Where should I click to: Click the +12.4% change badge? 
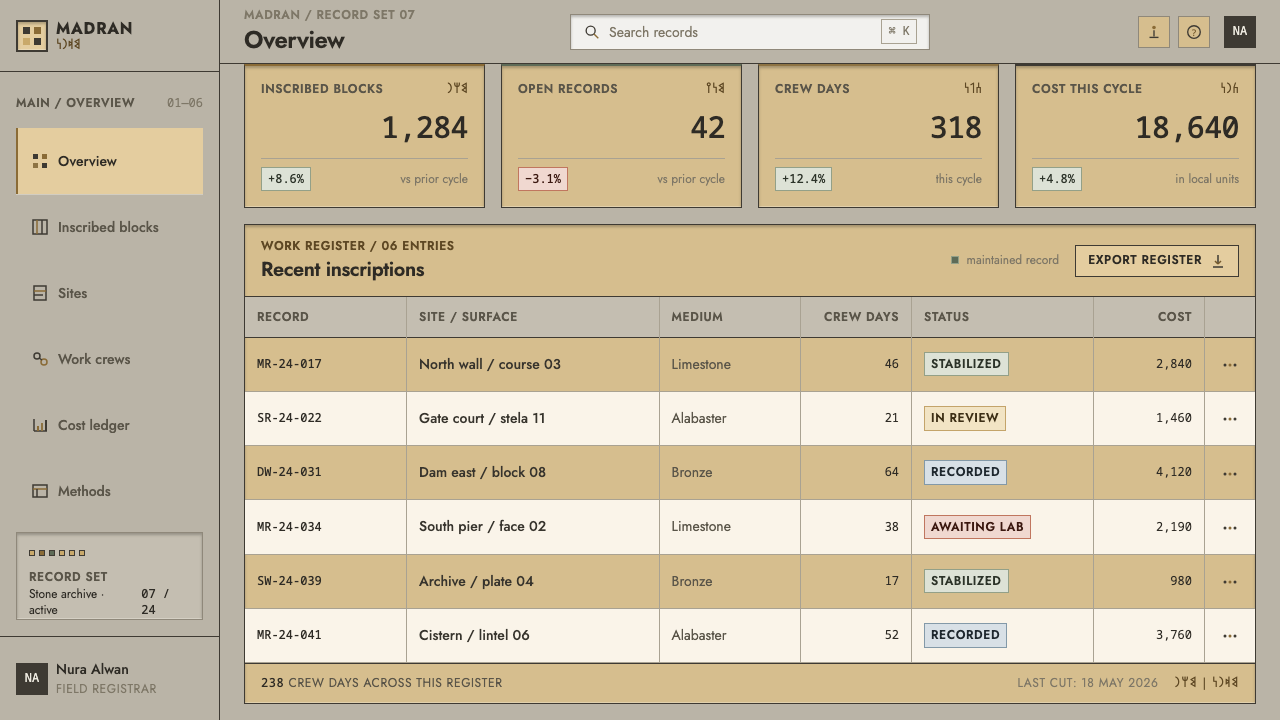(803, 179)
